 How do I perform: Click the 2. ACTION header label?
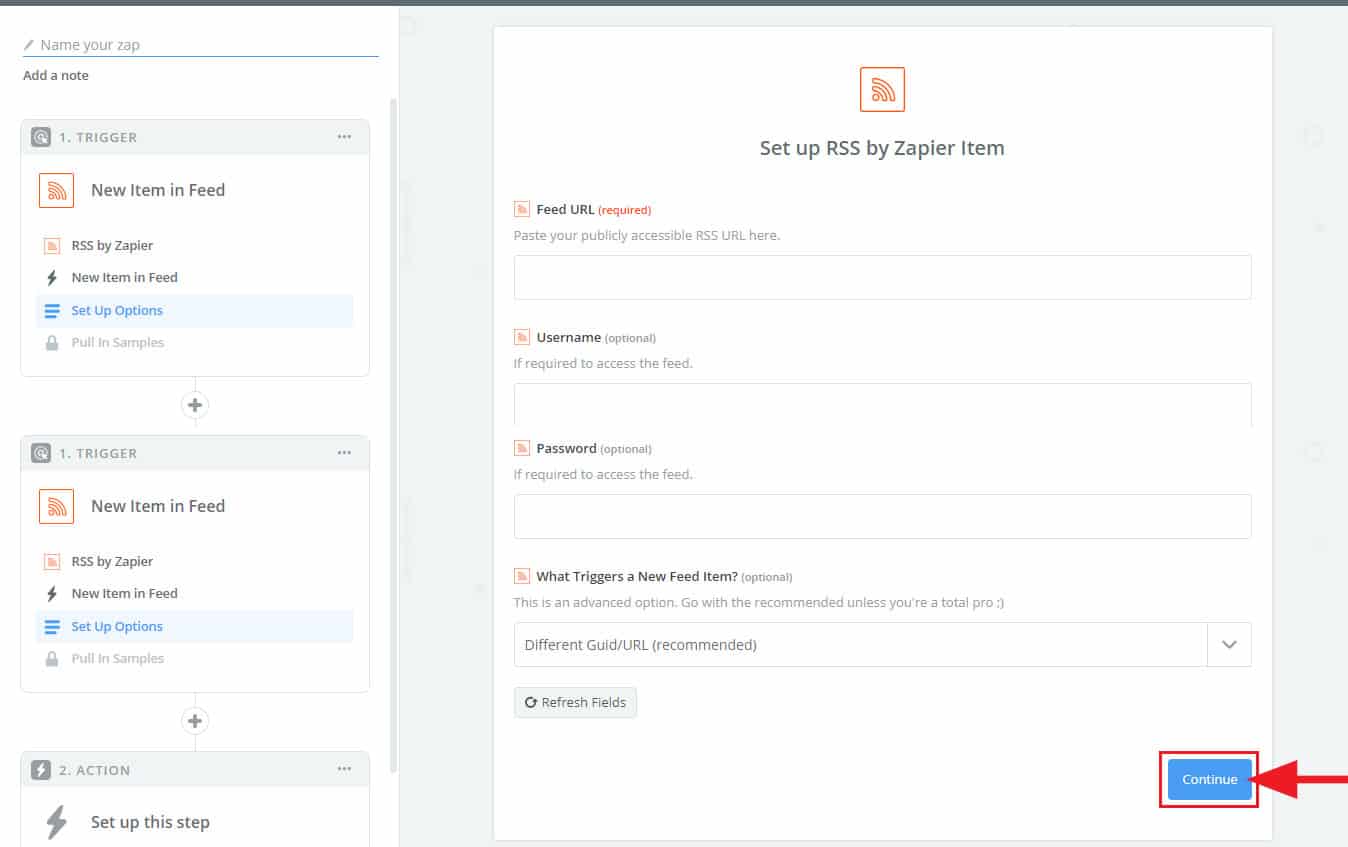click(95, 770)
